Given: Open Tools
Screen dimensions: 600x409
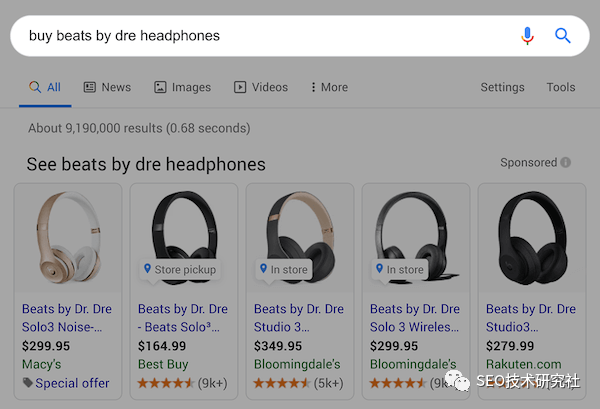Looking at the screenshot, I should [x=561, y=88].
